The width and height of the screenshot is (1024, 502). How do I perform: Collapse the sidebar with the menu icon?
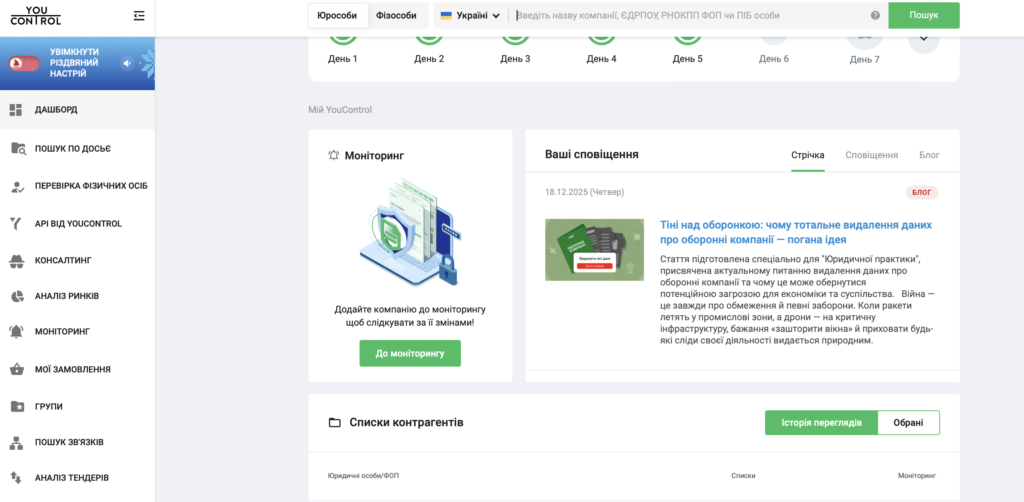(x=138, y=16)
